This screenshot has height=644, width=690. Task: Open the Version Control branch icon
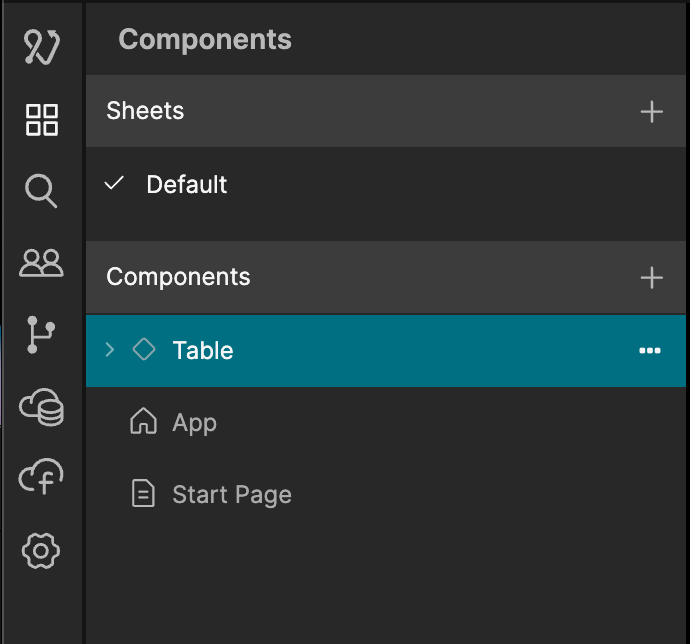click(41, 336)
